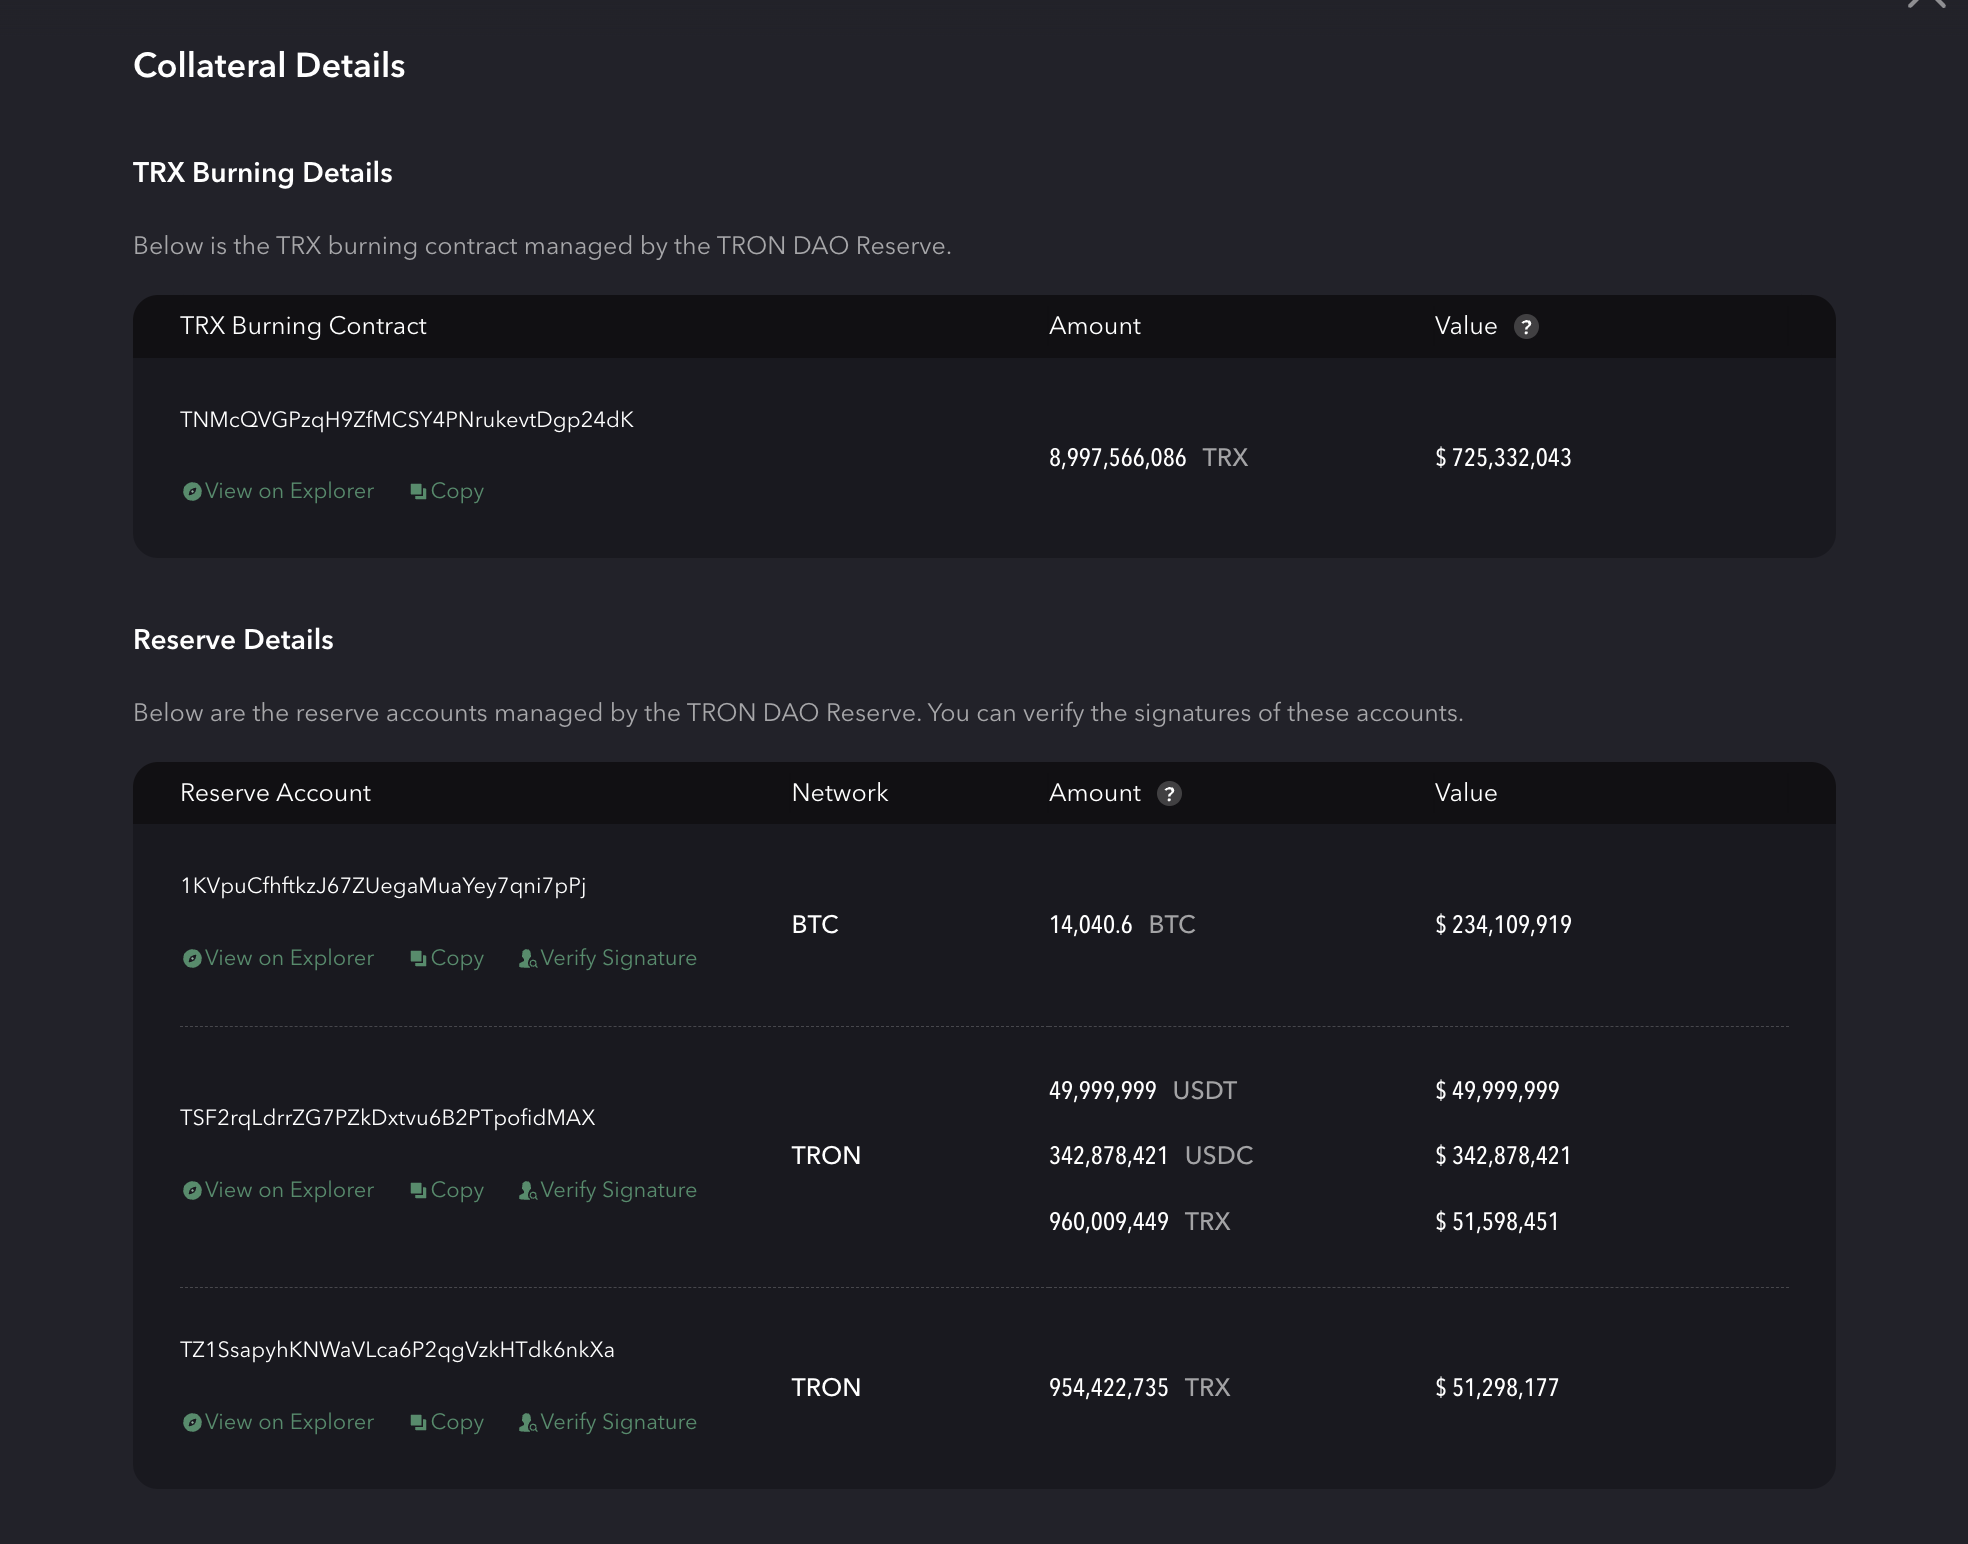This screenshot has width=1968, height=1544.
Task: Click copy icon for the burning contract address
Action: [418, 492]
